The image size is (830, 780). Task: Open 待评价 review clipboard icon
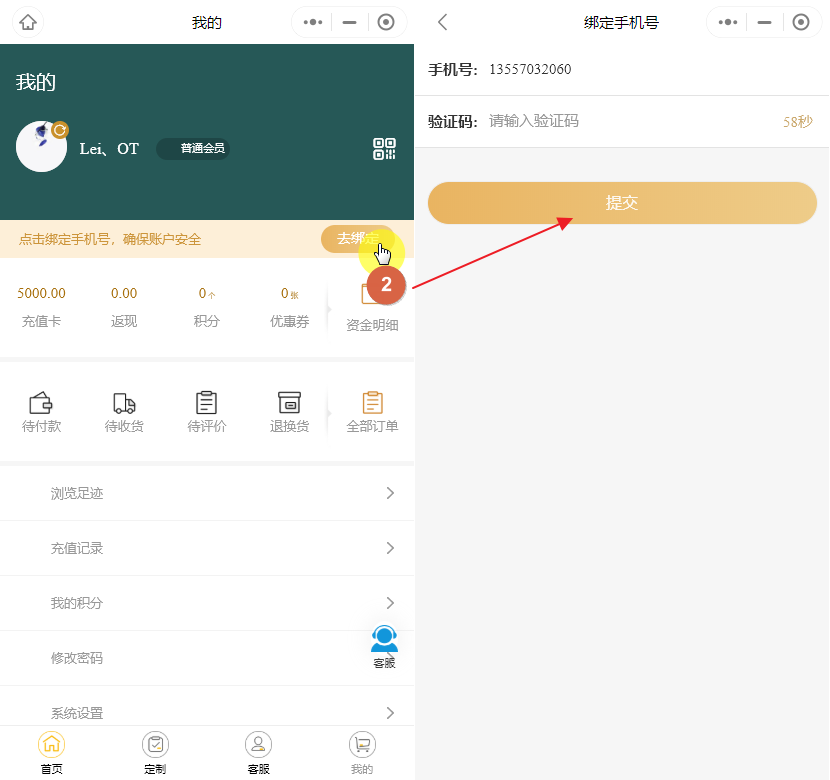tap(207, 412)
